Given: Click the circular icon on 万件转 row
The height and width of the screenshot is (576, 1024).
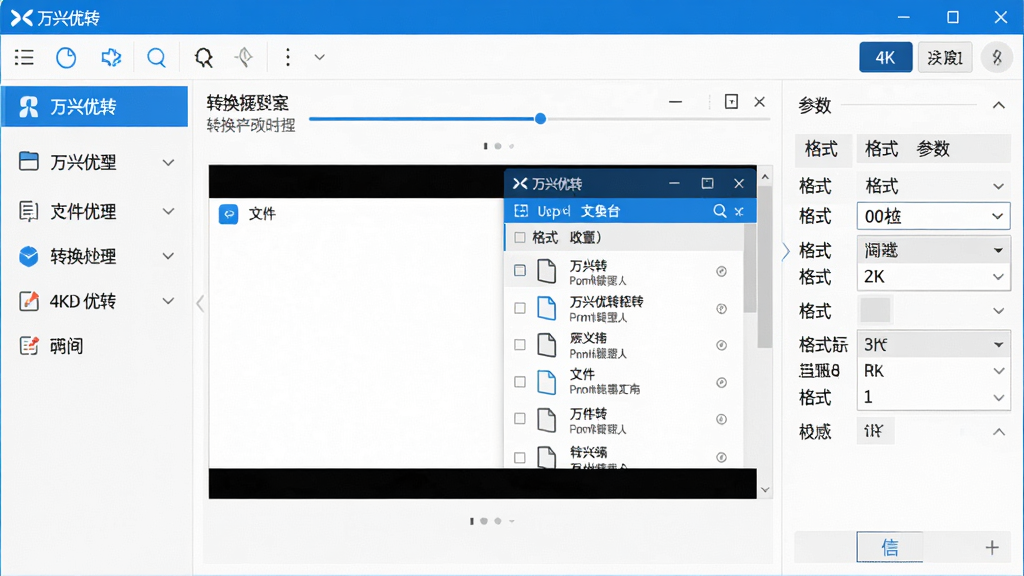Looking at the screenshot, I should point(722,419).
